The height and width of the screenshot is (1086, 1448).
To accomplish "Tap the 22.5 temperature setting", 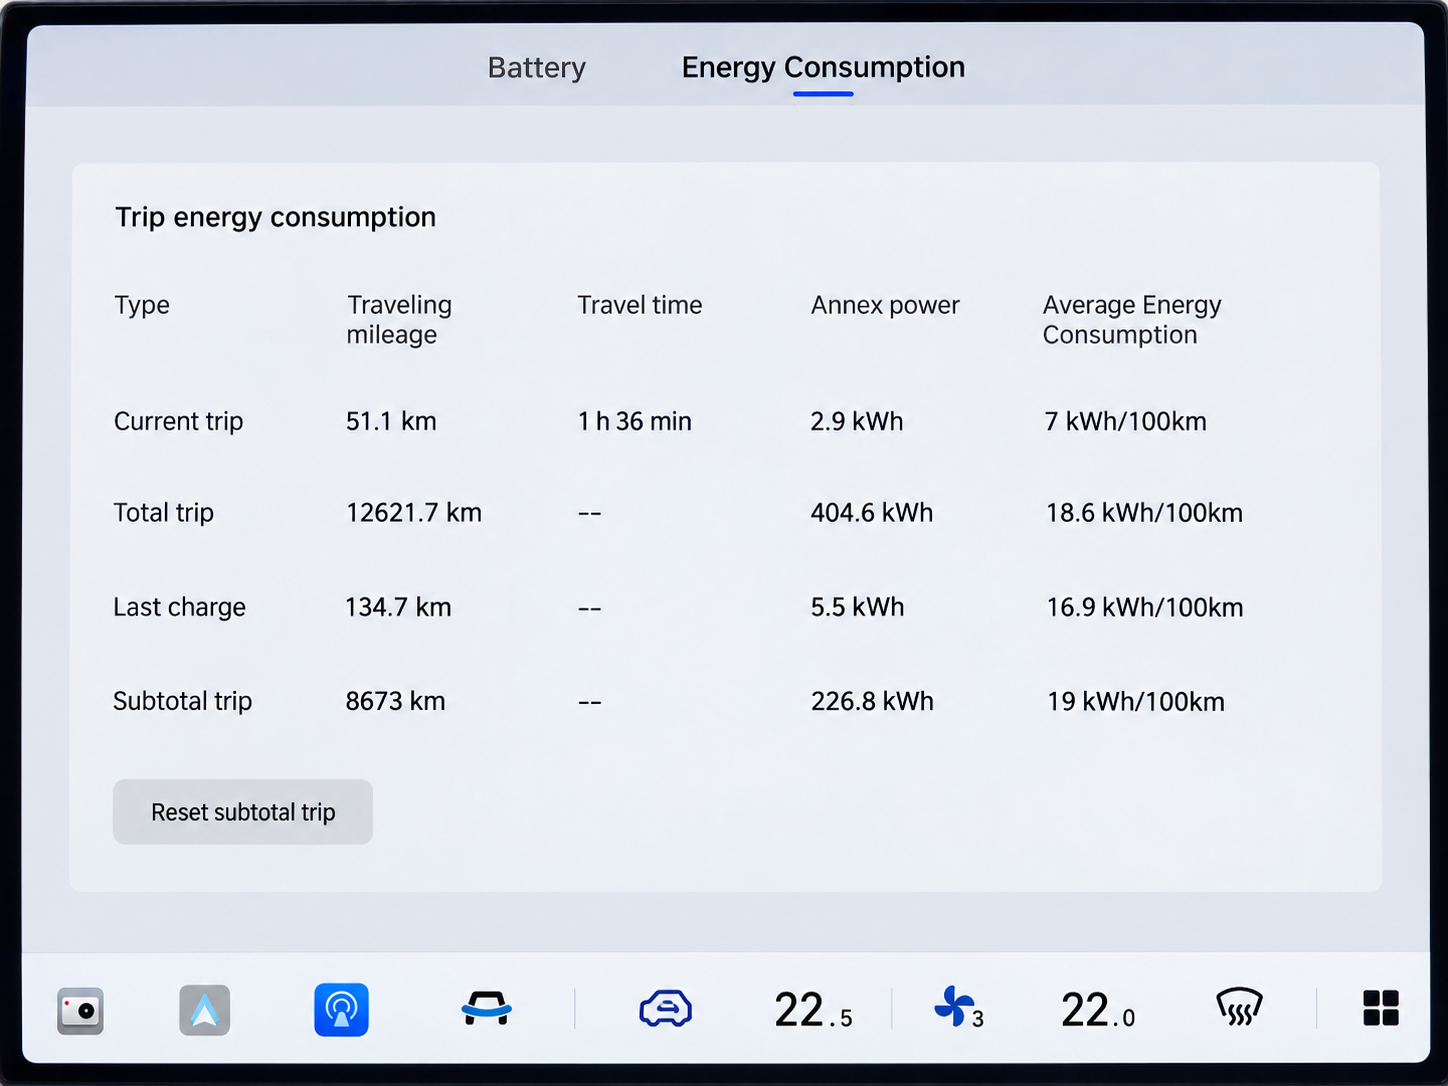I will pyautogui.click(x=813, y=1010).
